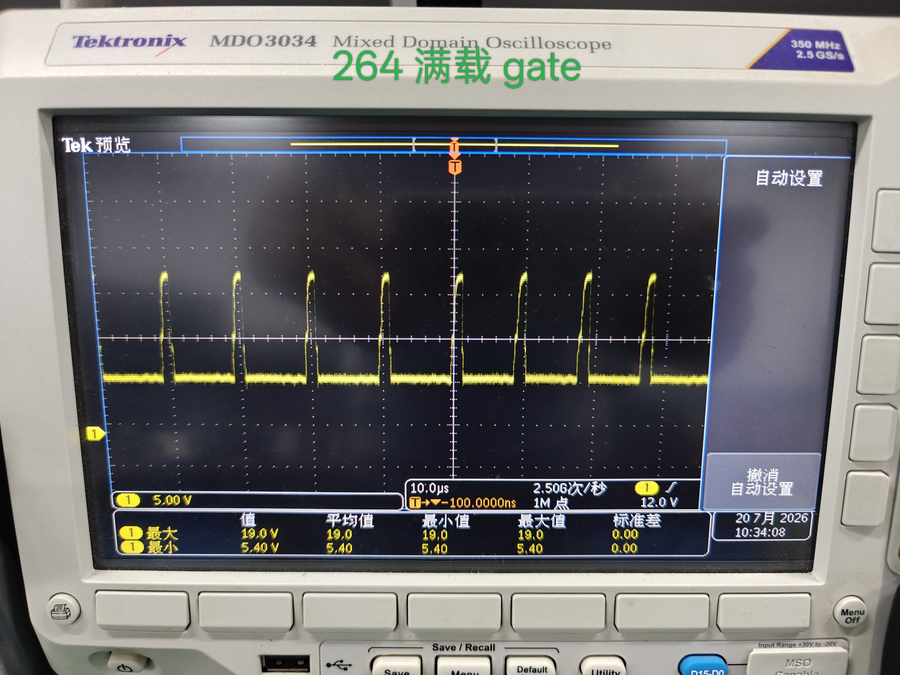The width and height of the screenshot is (900, 675).
Task: Push the Utility button
Action: tap(604, 667)
